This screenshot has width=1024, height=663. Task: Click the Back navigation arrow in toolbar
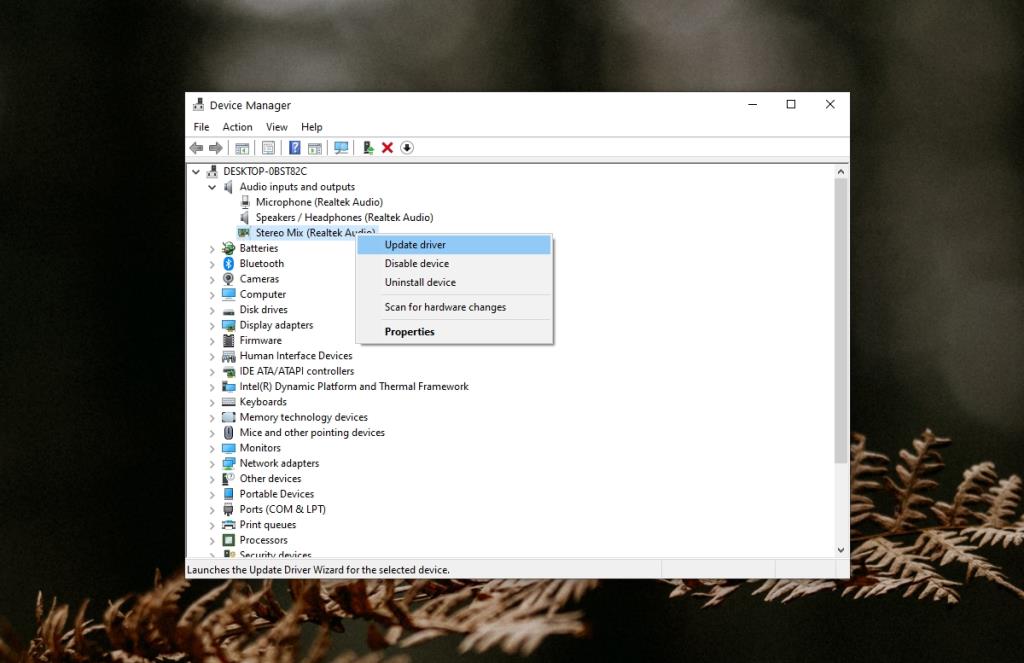pyautogui.click(x=197, y=147)
